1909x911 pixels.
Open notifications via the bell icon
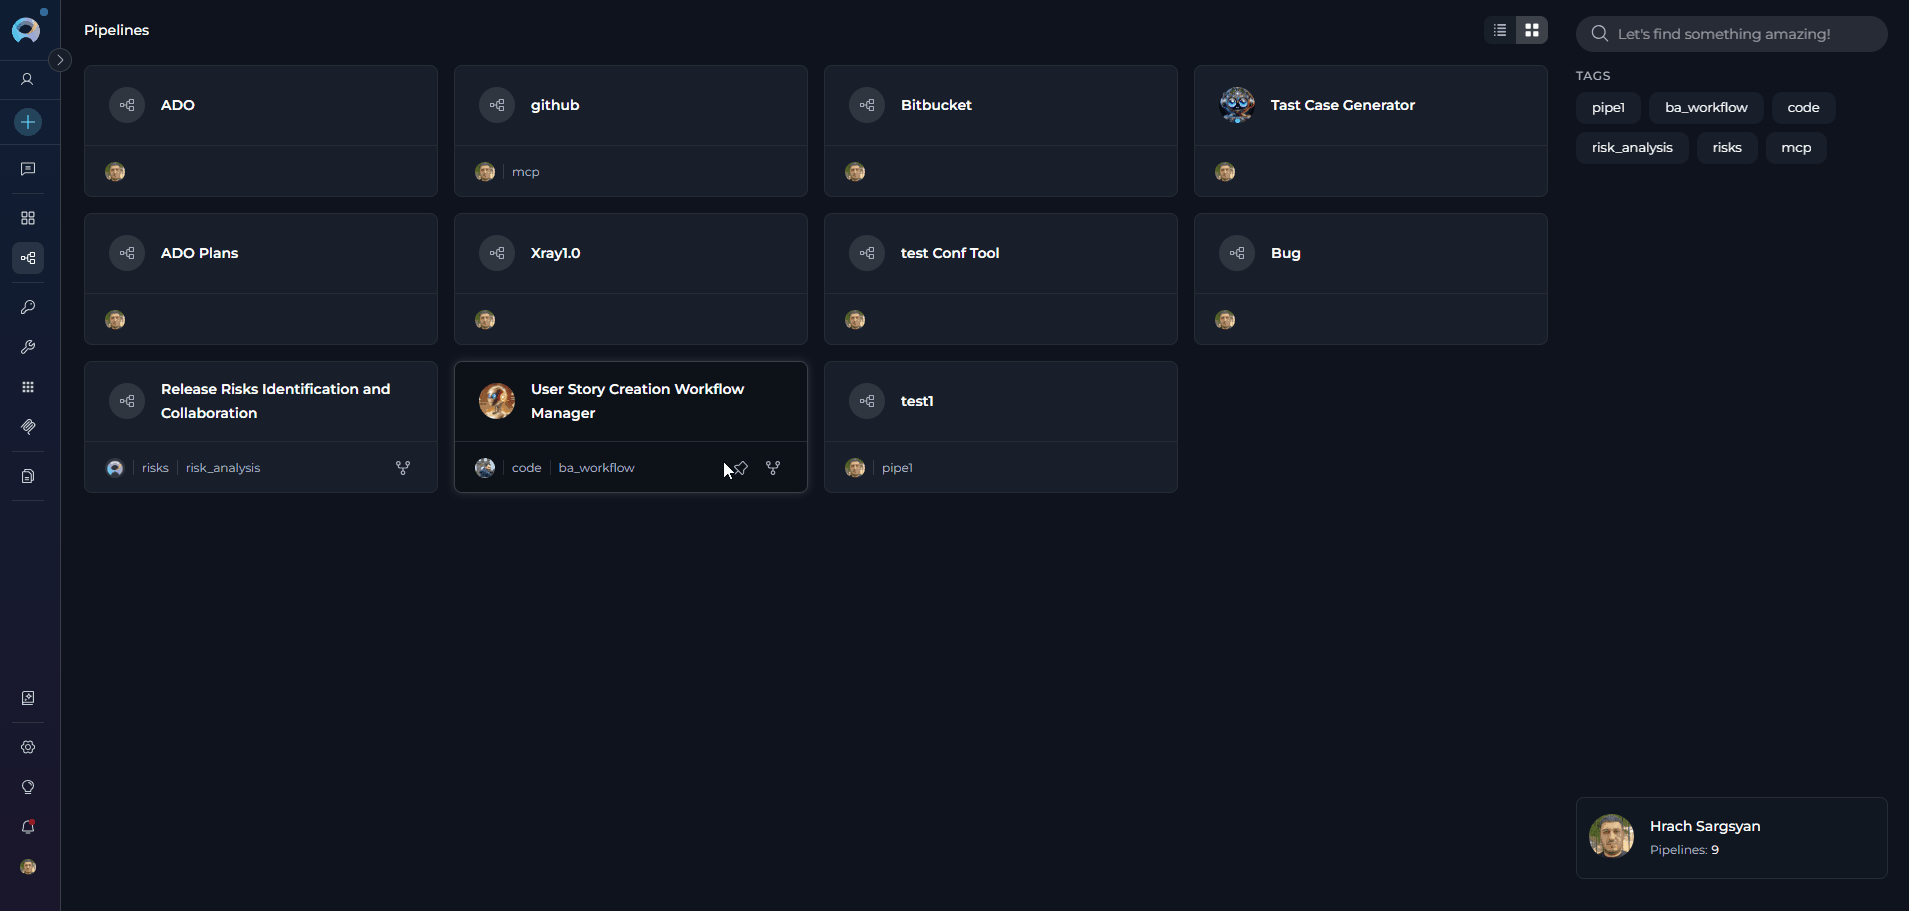[28, 827]
